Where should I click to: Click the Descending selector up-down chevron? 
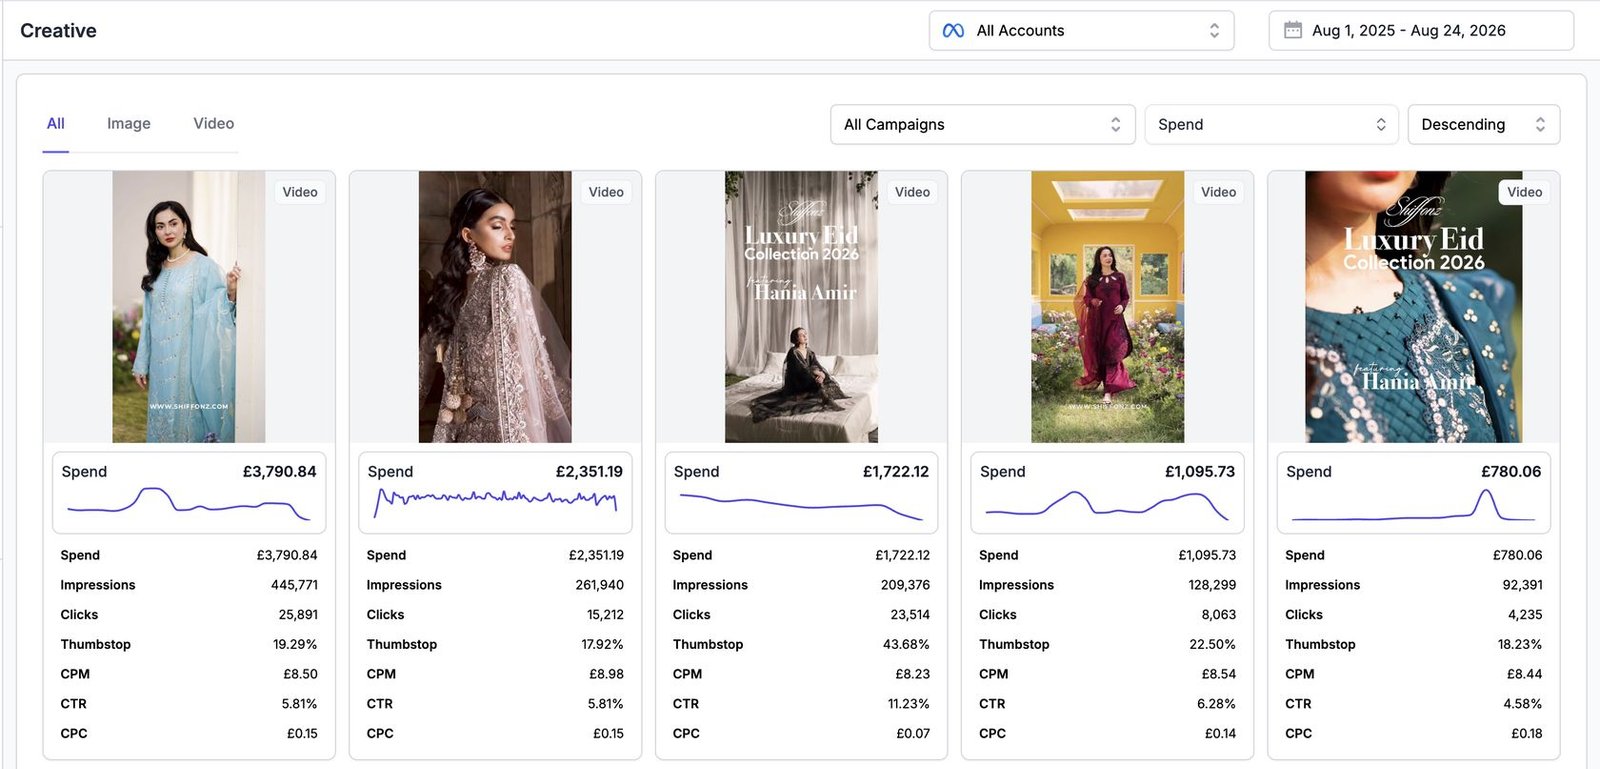coord(1540,124)
